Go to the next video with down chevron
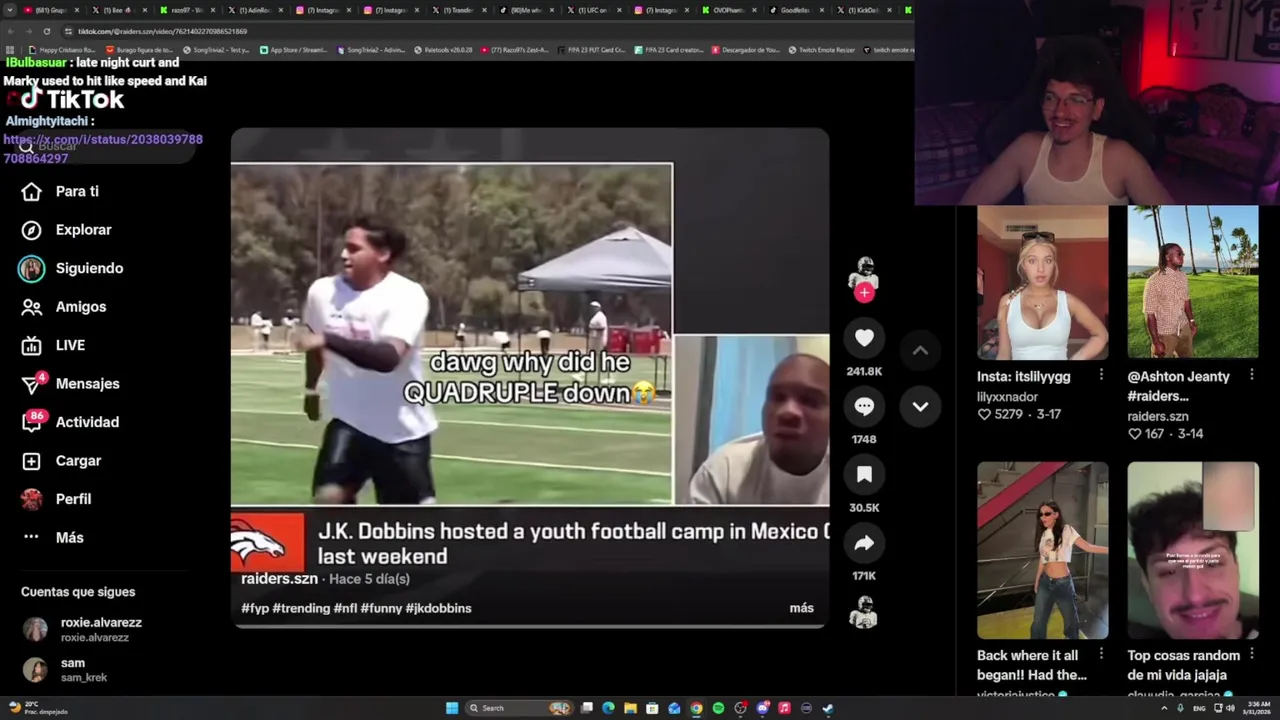Screen dimensions: 1280x720 920,406
